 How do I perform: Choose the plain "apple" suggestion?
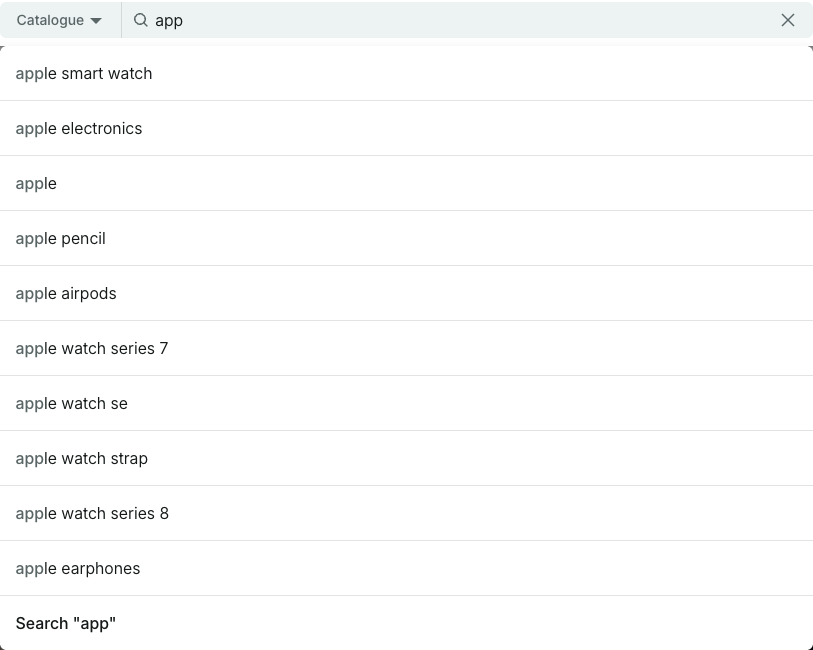pyautogui.click(x=36, y=183)
